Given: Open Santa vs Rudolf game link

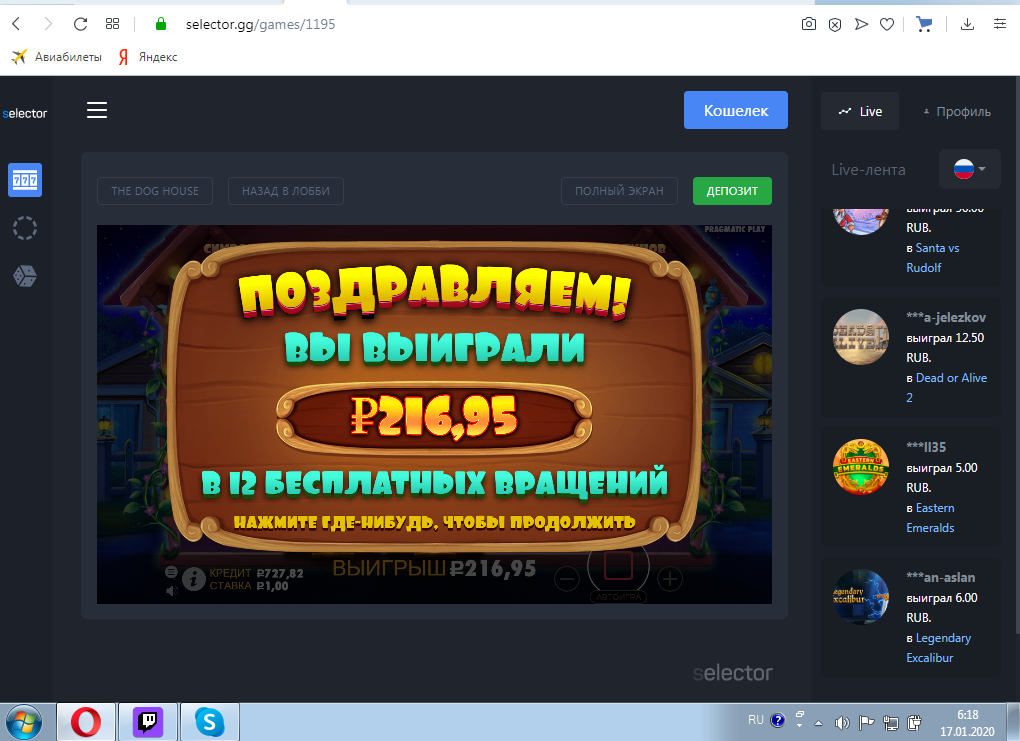Looking at the screenshot, I should pyautogui.click(x=933, y=258).
